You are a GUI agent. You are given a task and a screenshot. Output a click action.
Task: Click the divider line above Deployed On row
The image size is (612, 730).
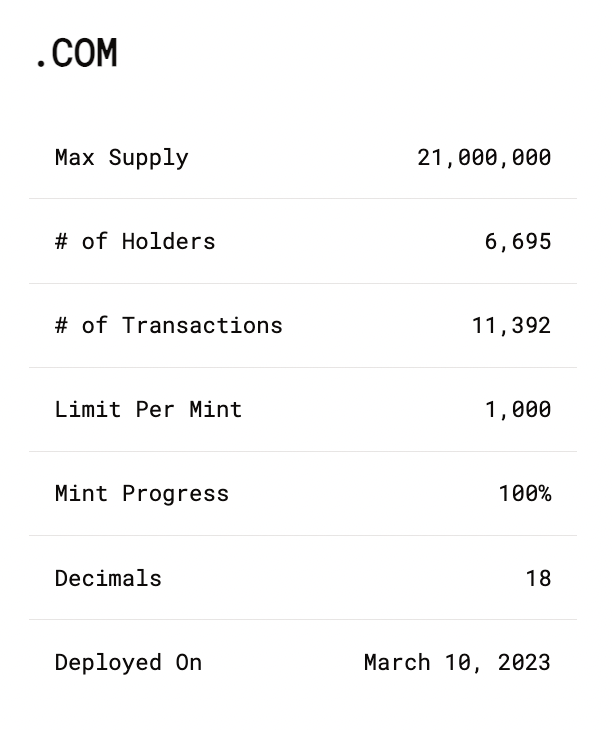click(x=303, y=619)
